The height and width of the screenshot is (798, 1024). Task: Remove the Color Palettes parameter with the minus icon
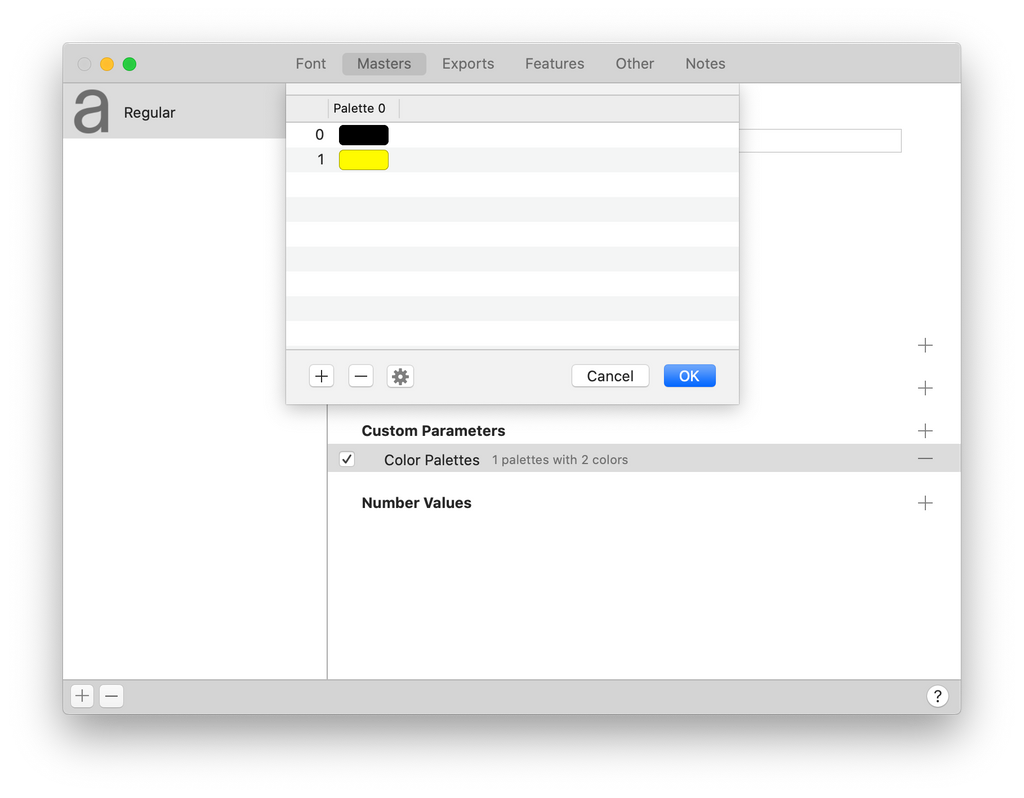click(925, 459)
